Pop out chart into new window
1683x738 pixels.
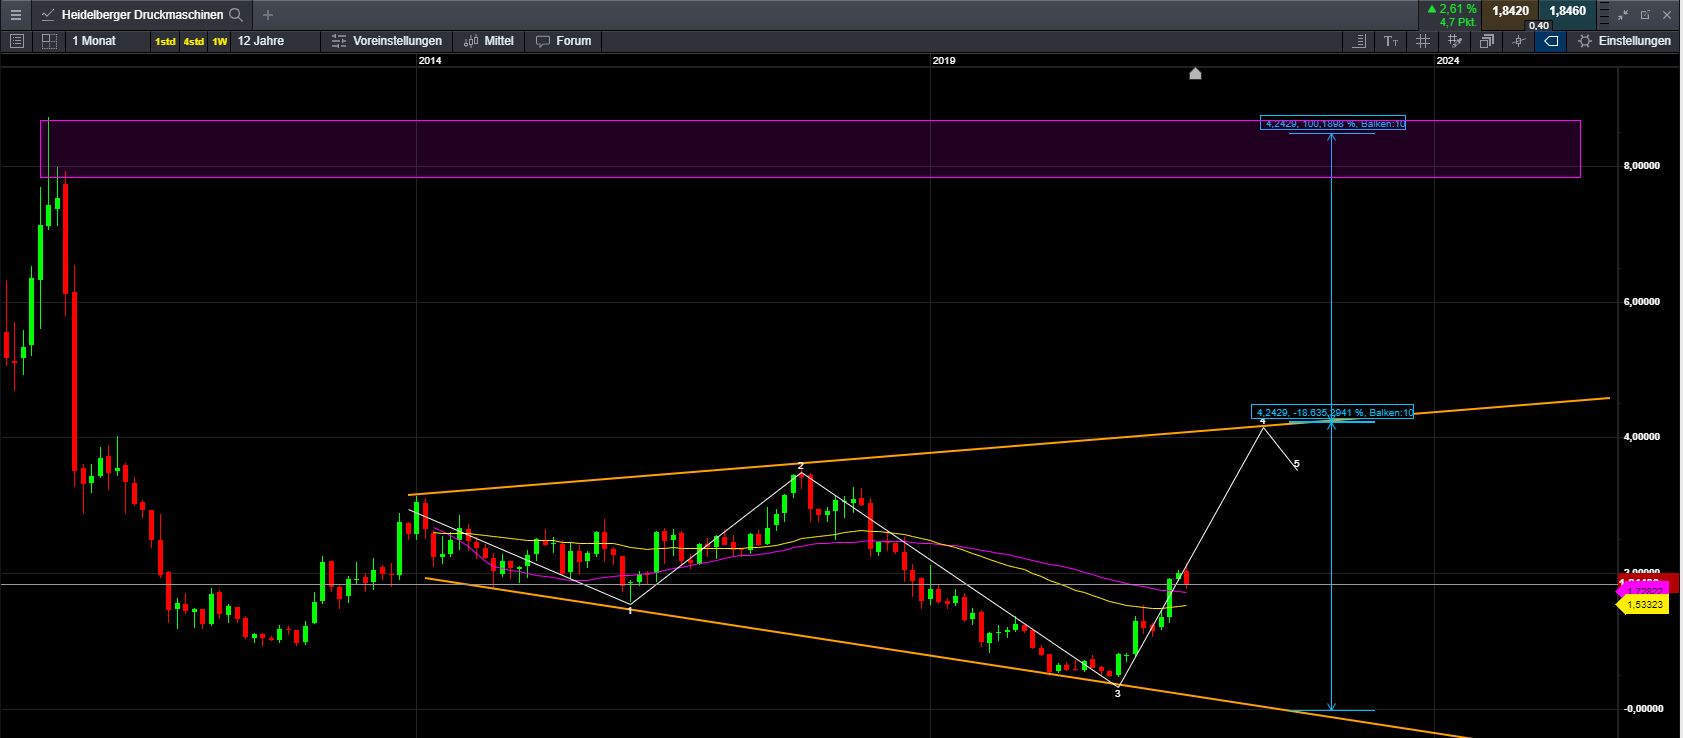(1645, 15)
